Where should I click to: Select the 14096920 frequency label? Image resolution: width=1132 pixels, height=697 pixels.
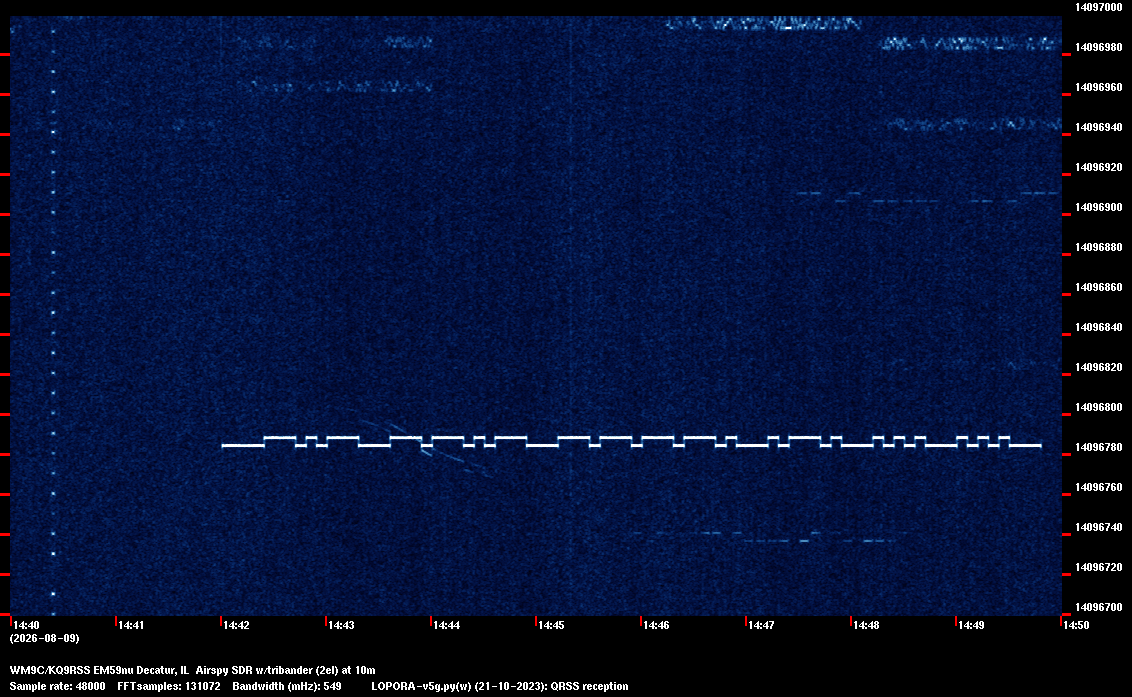(x=1099, y=168)
